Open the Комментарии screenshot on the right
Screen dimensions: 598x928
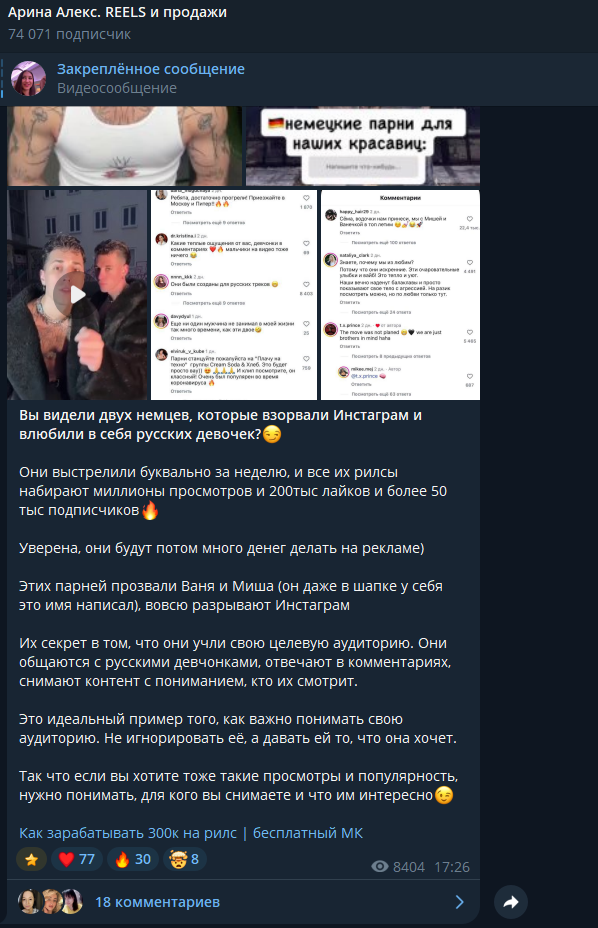point(400,295)
